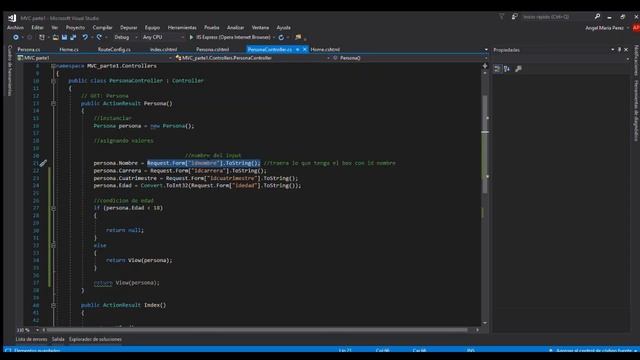Collapse the PersonaController class region
Image resolution: width=640 pixels, height=360 pixels.
pyautogui.click(x=53, y=81)
